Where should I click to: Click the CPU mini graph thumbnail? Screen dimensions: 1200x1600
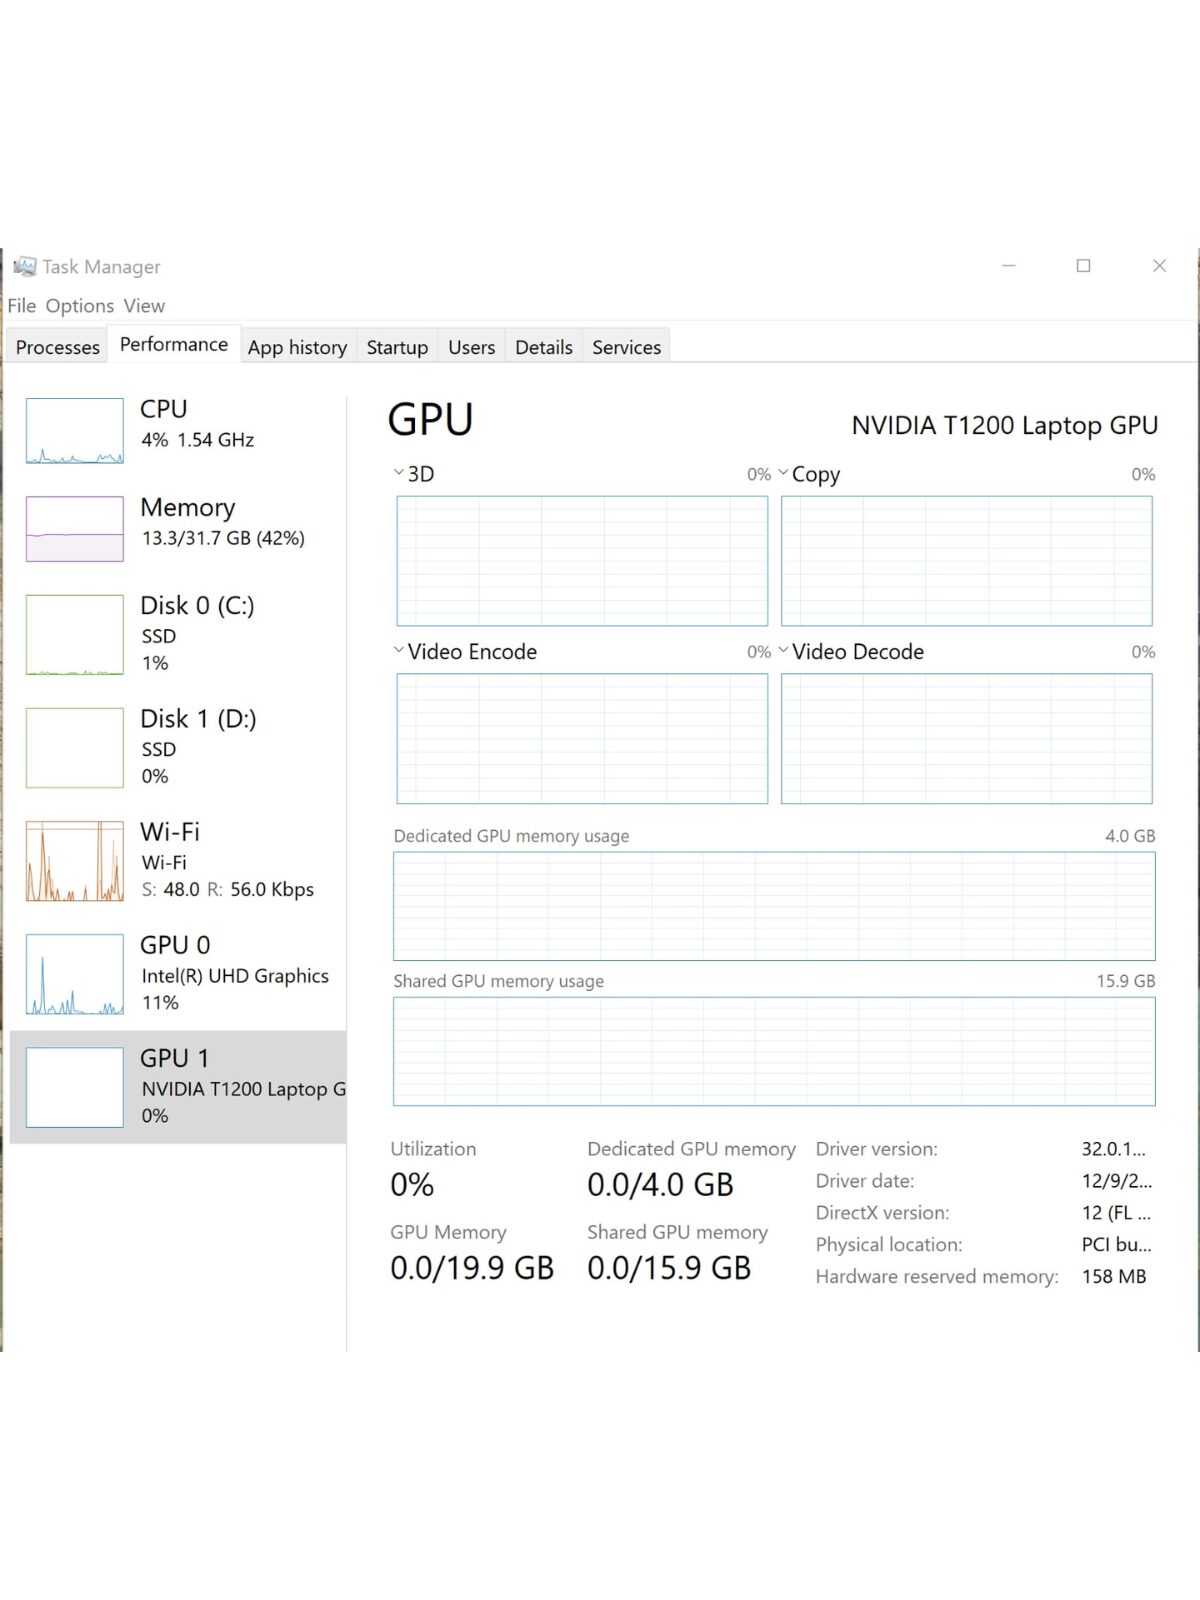click(x=75, y=431)
